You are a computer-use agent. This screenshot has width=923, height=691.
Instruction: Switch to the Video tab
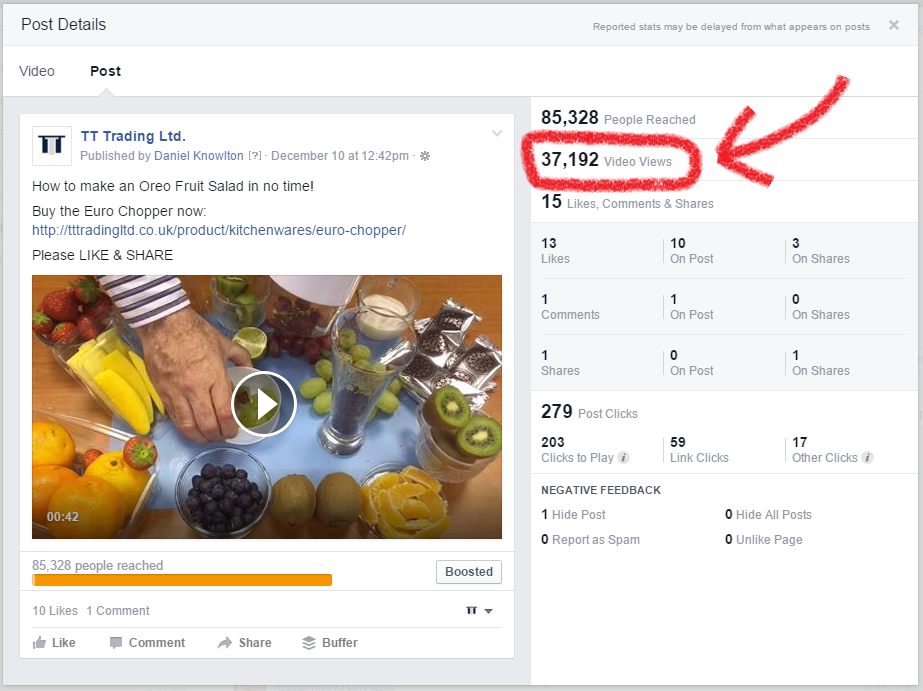point(37,71)
